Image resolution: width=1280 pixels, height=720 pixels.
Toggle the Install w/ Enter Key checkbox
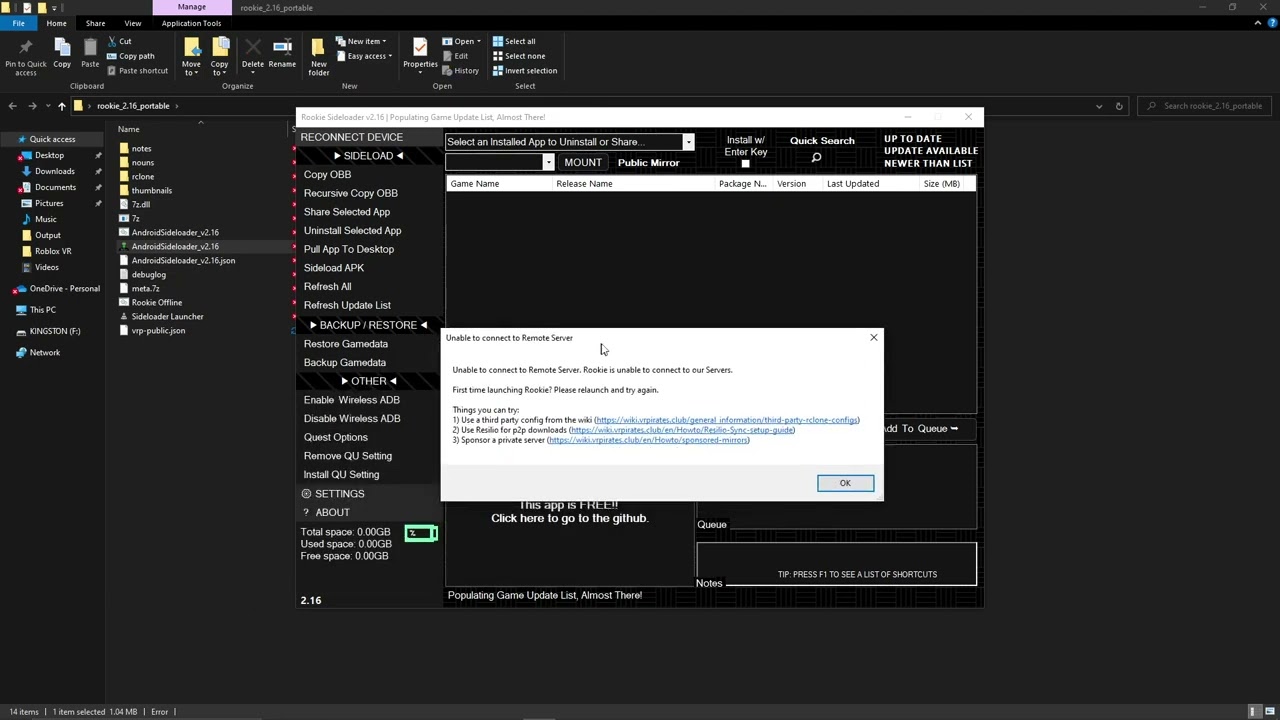coord(745,164)
